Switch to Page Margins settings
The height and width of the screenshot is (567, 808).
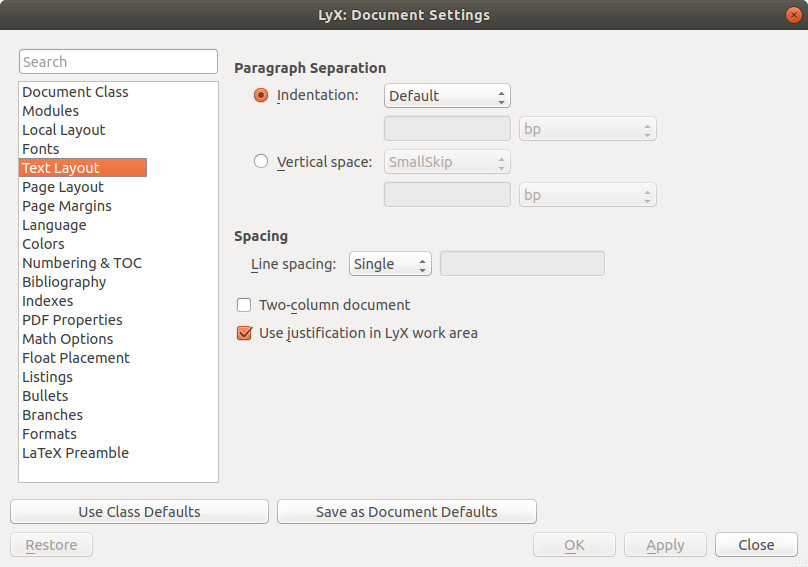pyautogui.click(x=67, y=206)
